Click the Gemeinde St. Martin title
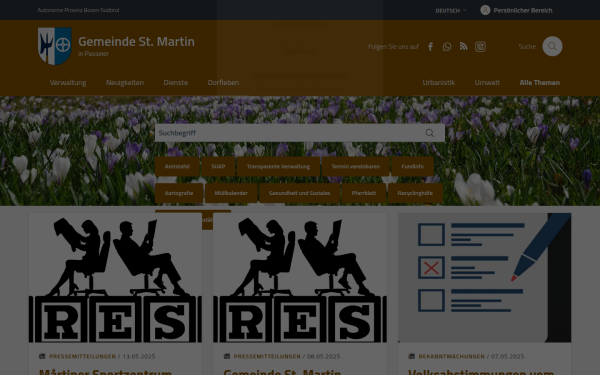This screenshot has height=375, width=600. tap(136, 41)
